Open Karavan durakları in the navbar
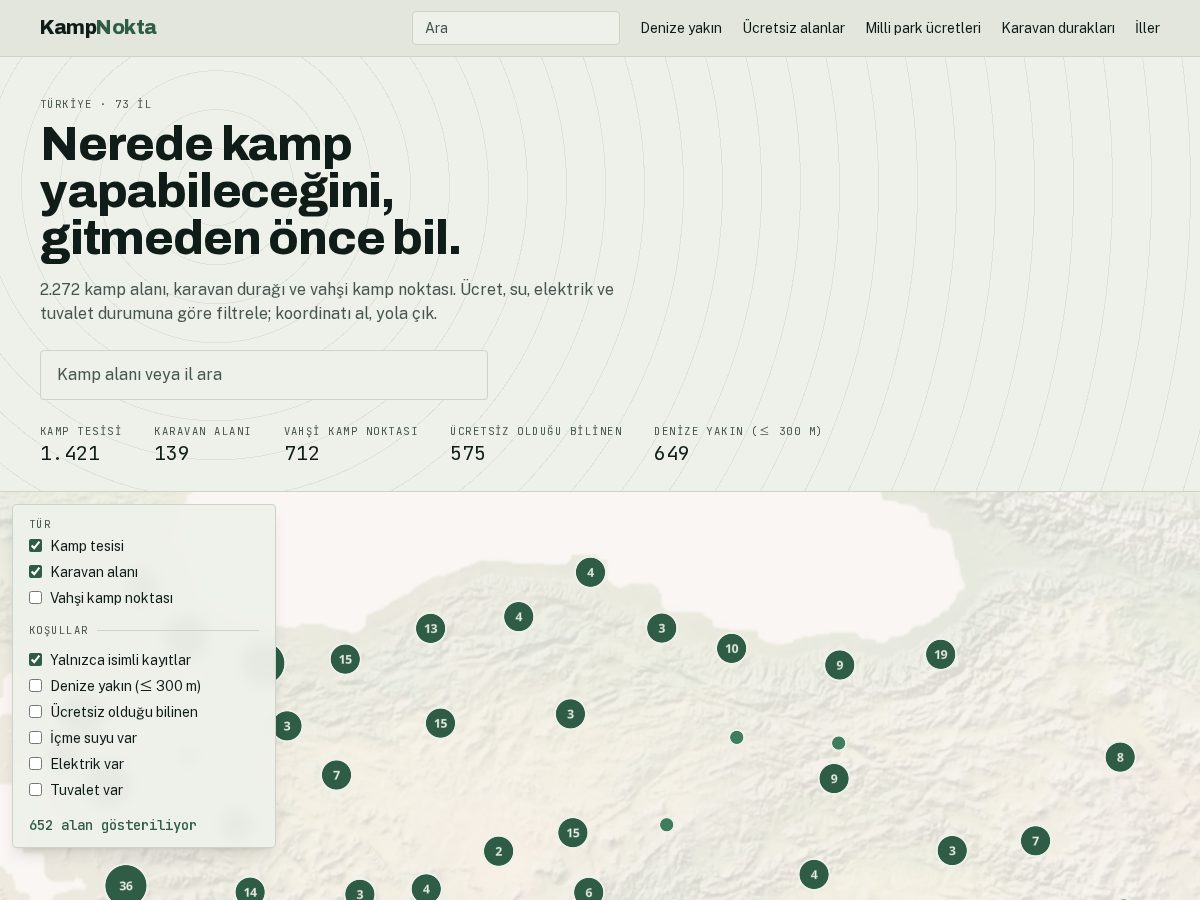Viewport: 1200px width, 900px height. [x=1058, y=28]
